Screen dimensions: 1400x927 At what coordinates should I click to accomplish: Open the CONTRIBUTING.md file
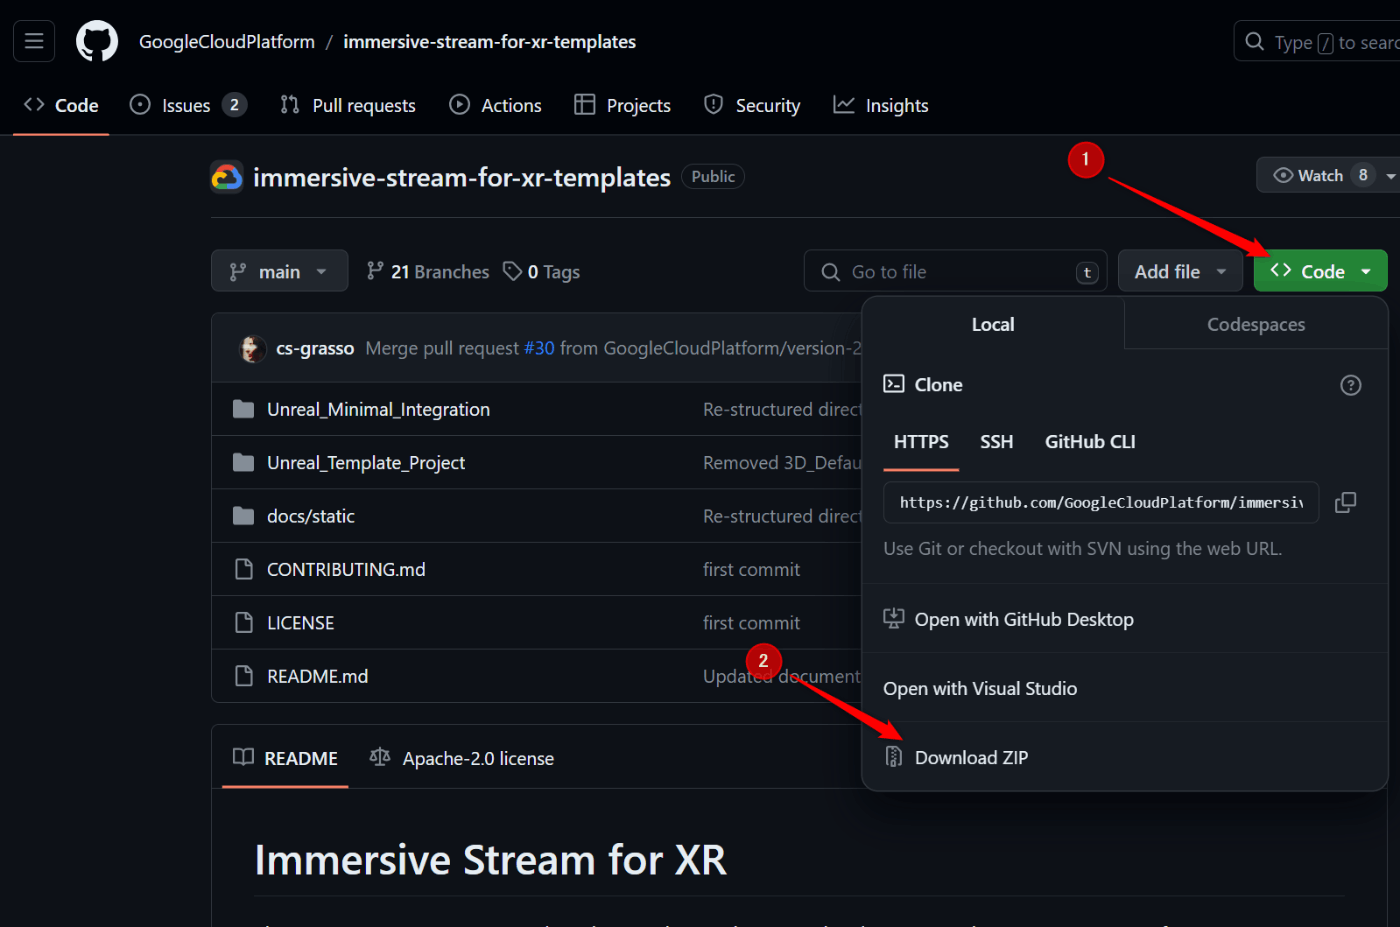[x=346, y=569]
